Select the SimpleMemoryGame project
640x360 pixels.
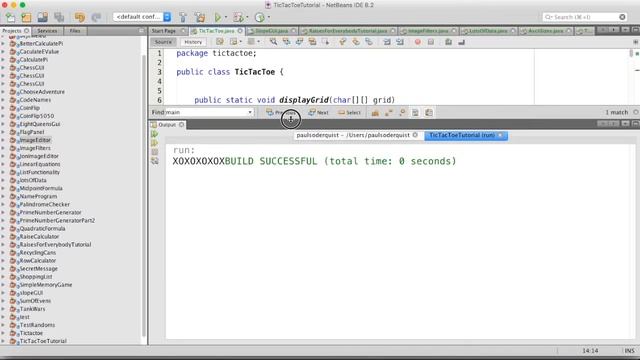pyautogui.click(x=46, y=285)
